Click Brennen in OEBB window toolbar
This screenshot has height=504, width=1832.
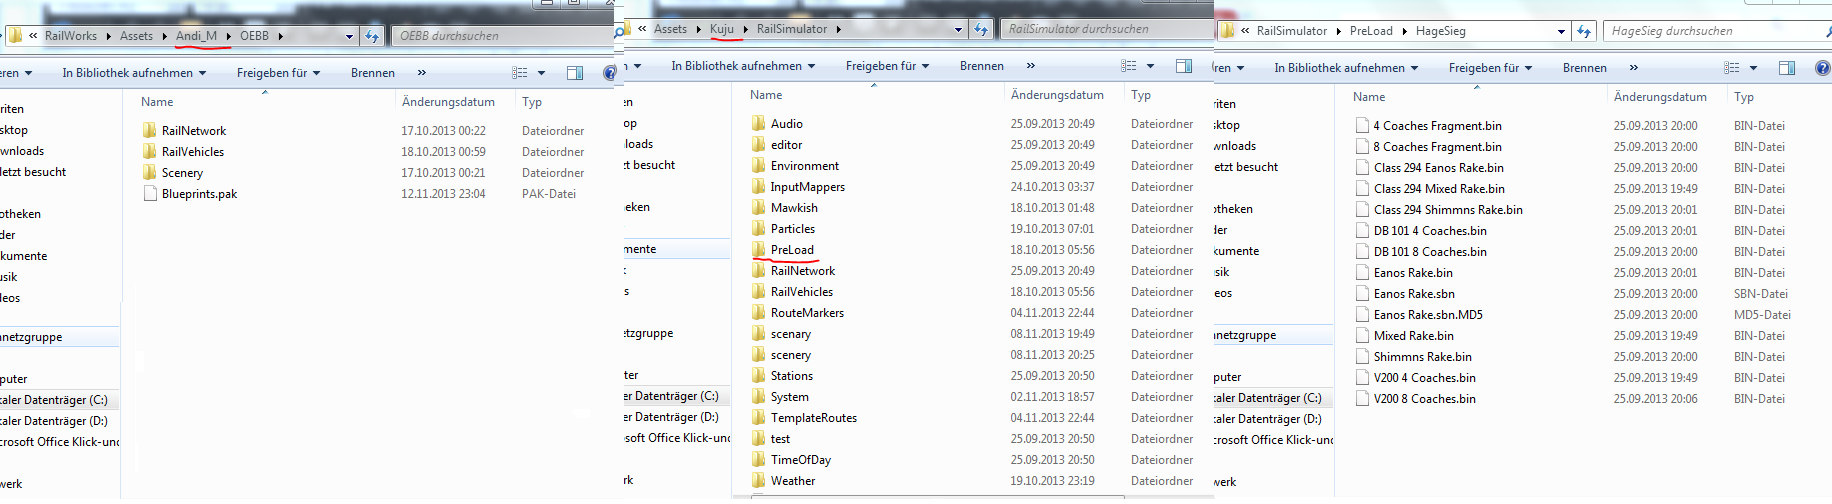point(373,73)
